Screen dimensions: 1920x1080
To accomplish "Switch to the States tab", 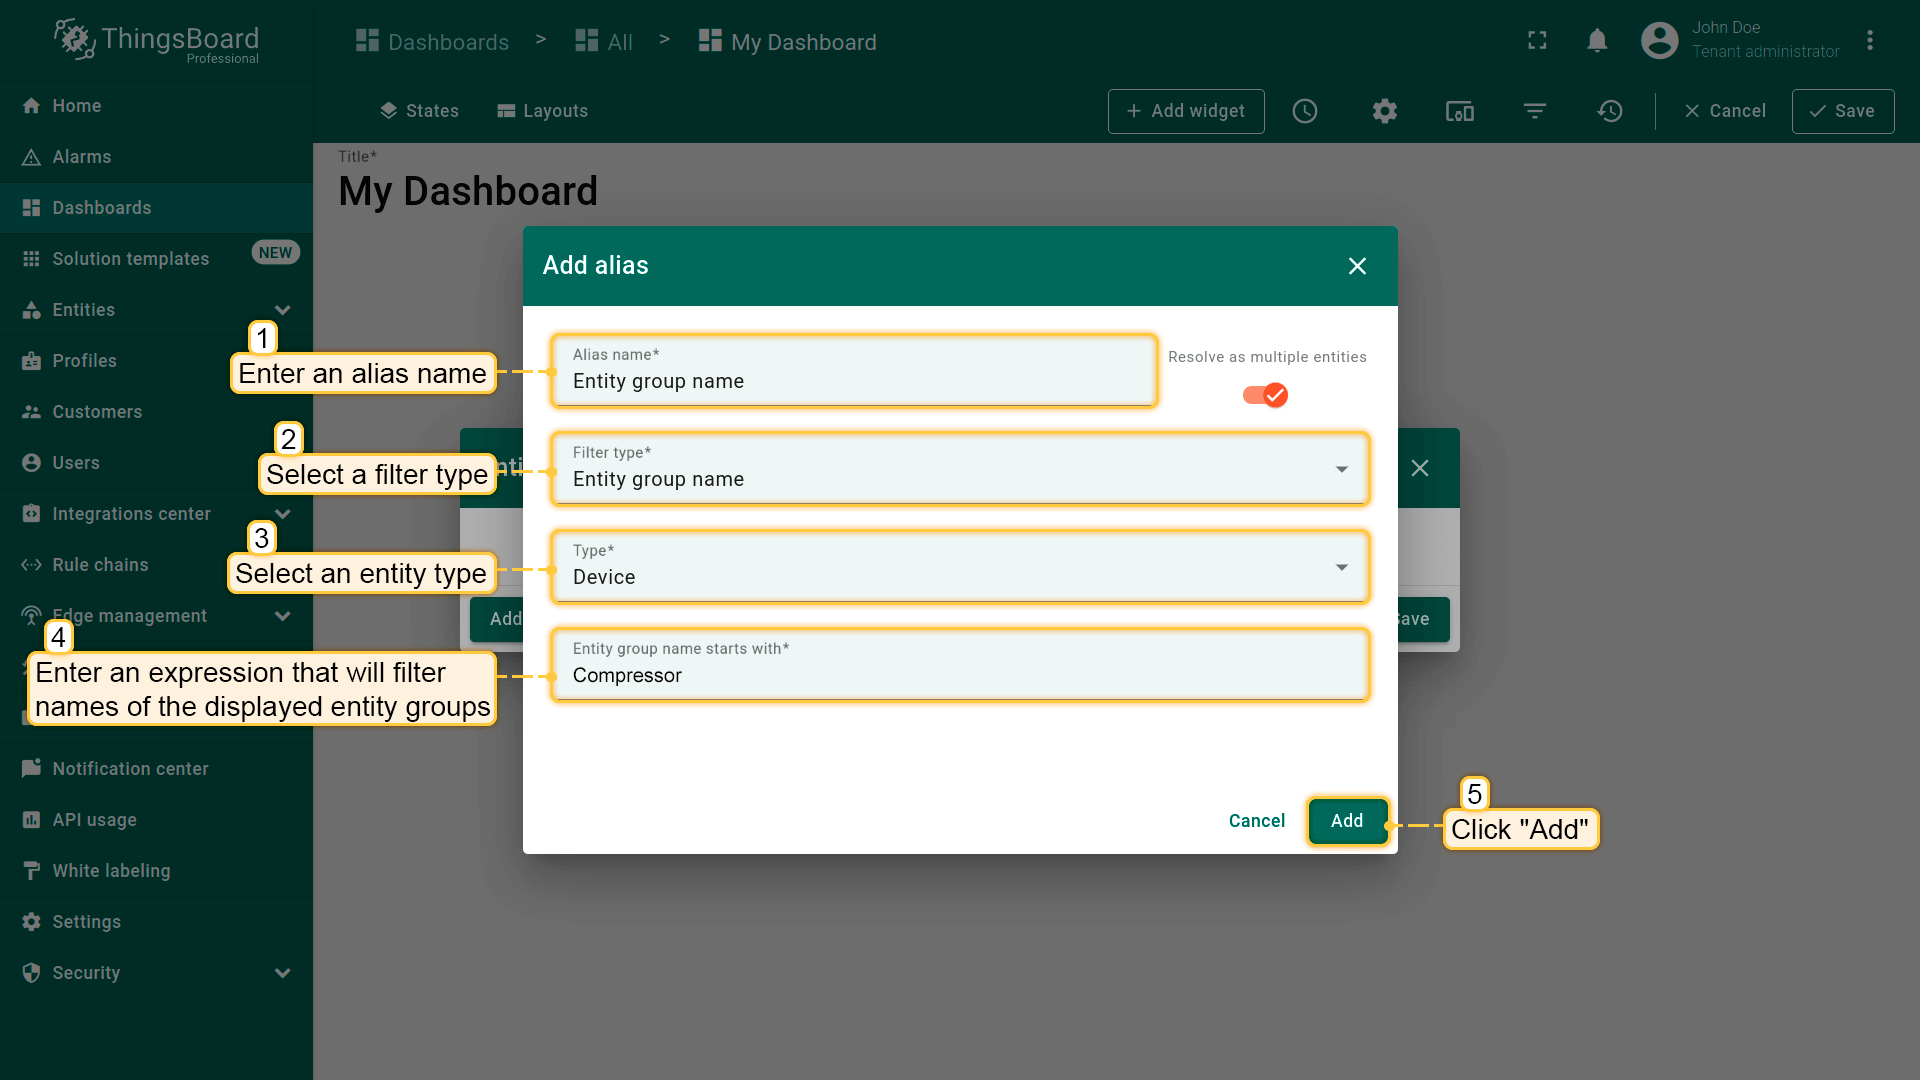I will [419, 111].
